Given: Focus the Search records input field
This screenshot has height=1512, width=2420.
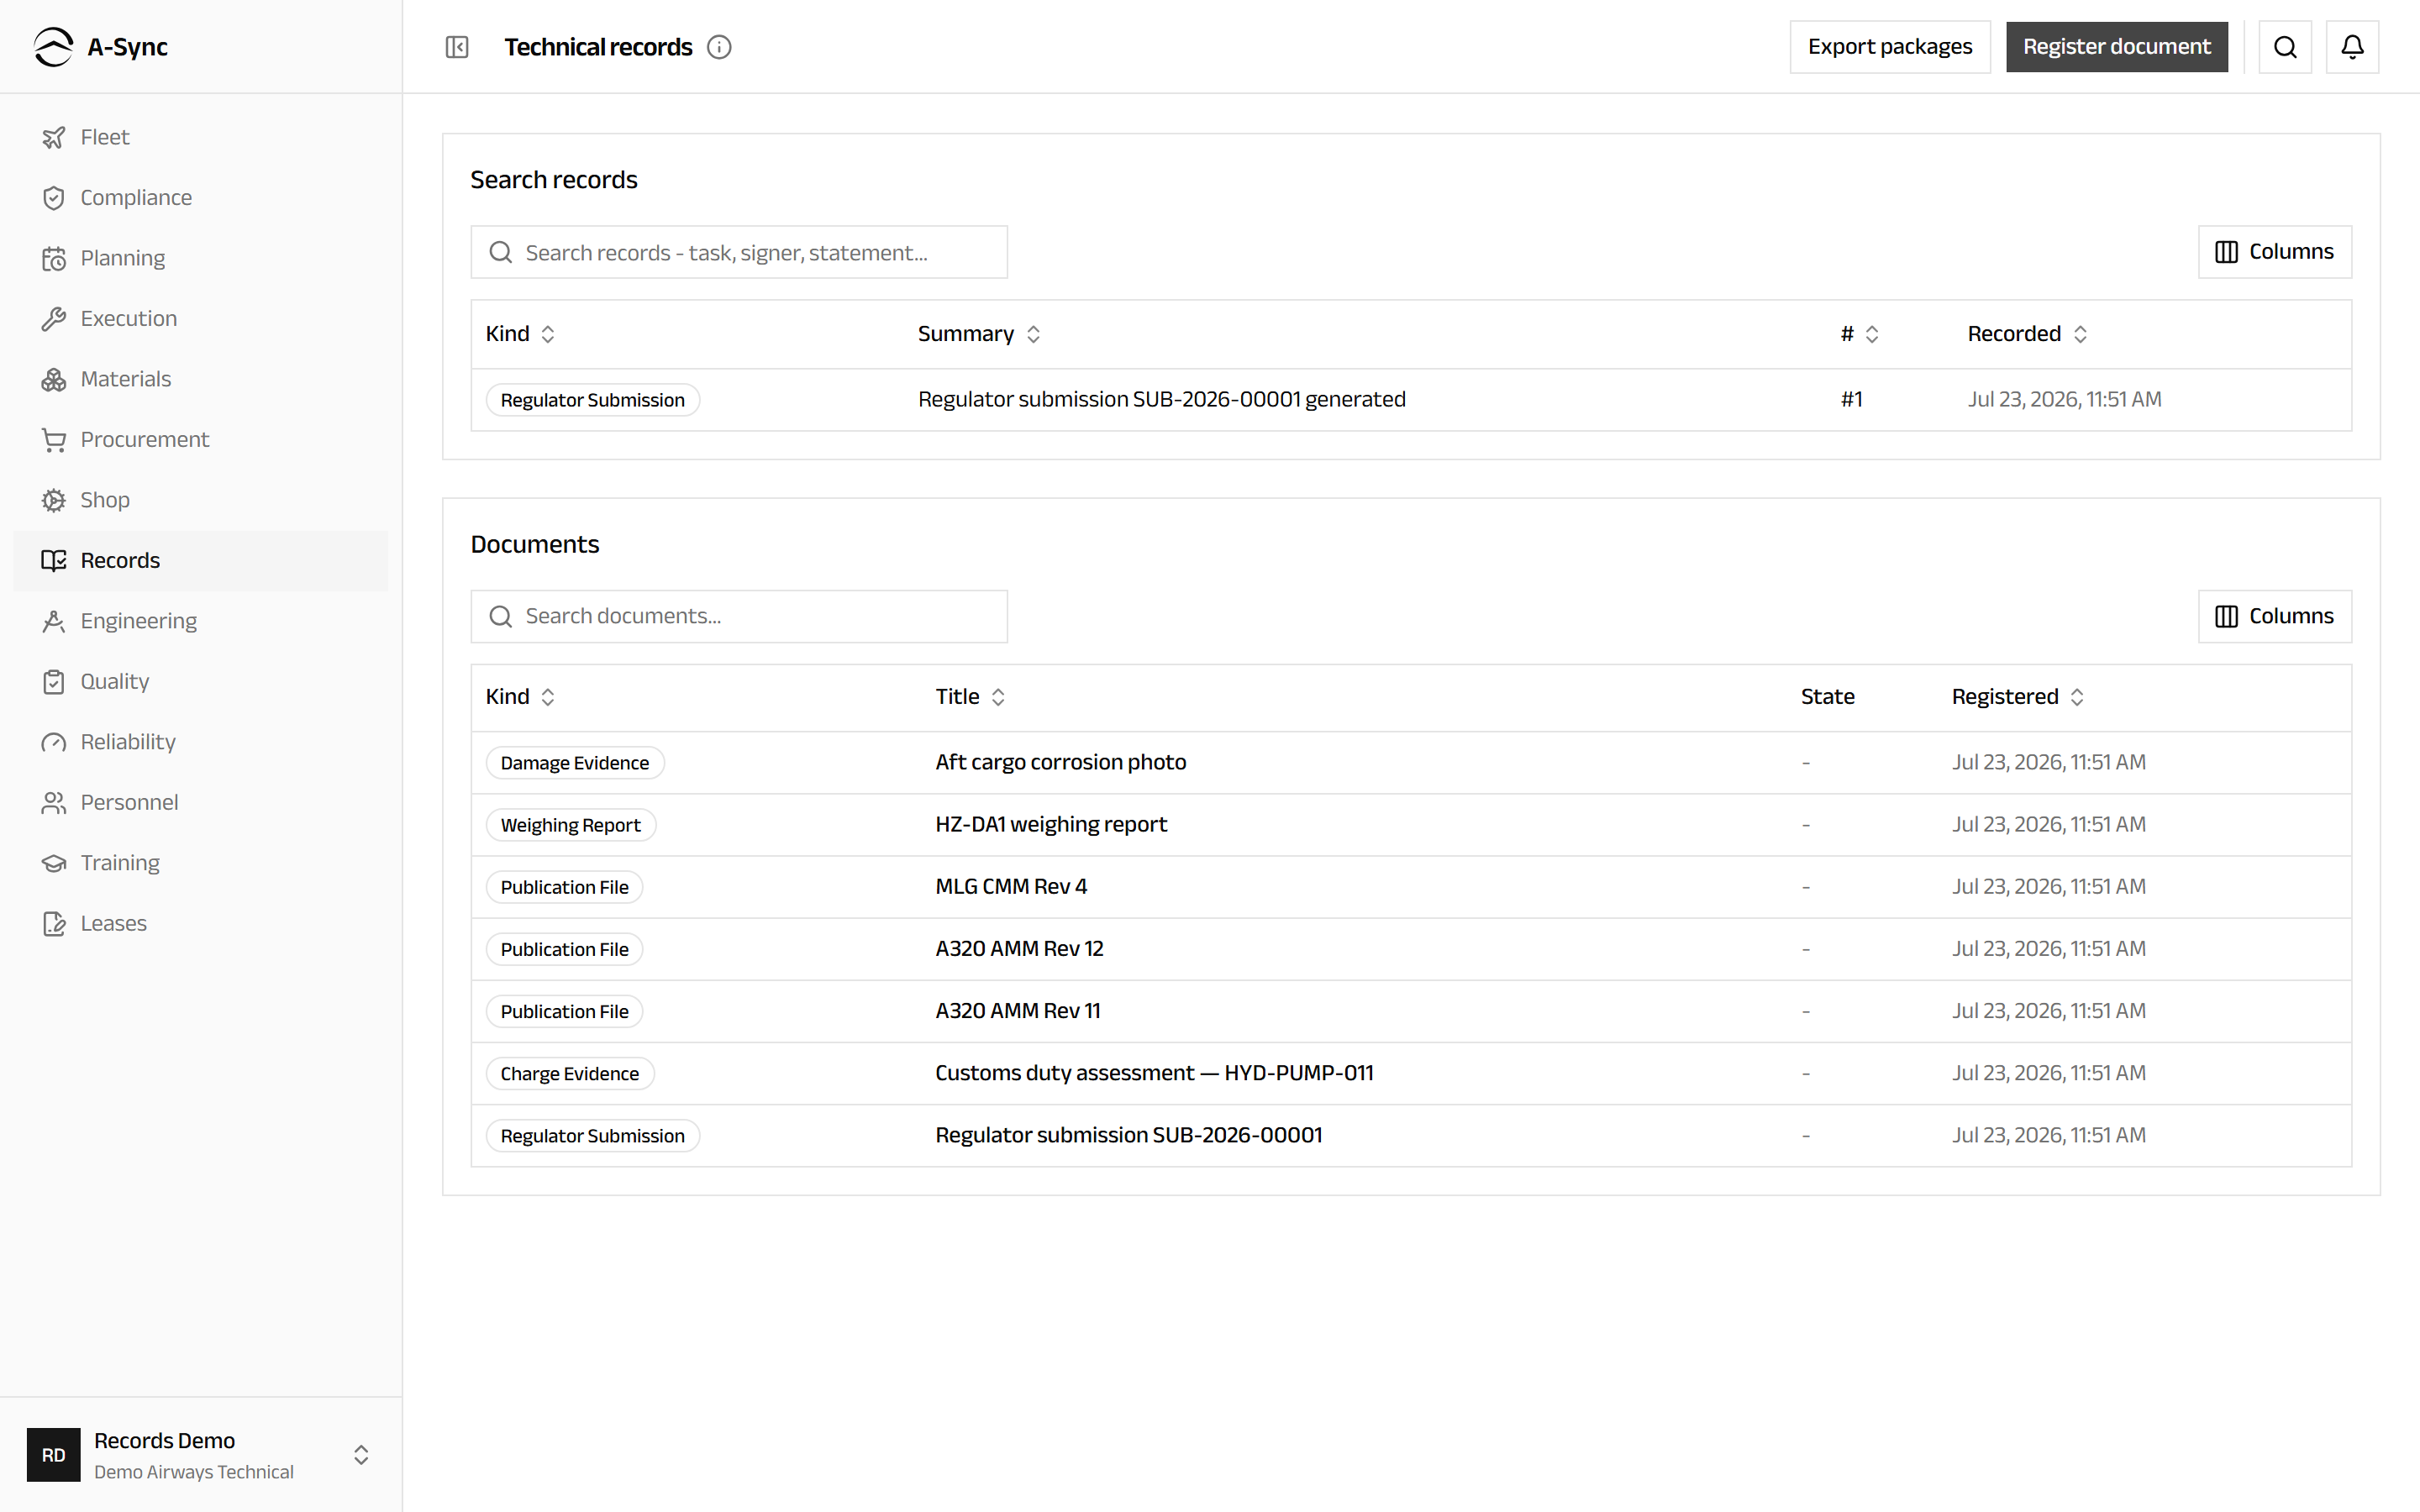Looking at the screenshot, I should point(739,252).
